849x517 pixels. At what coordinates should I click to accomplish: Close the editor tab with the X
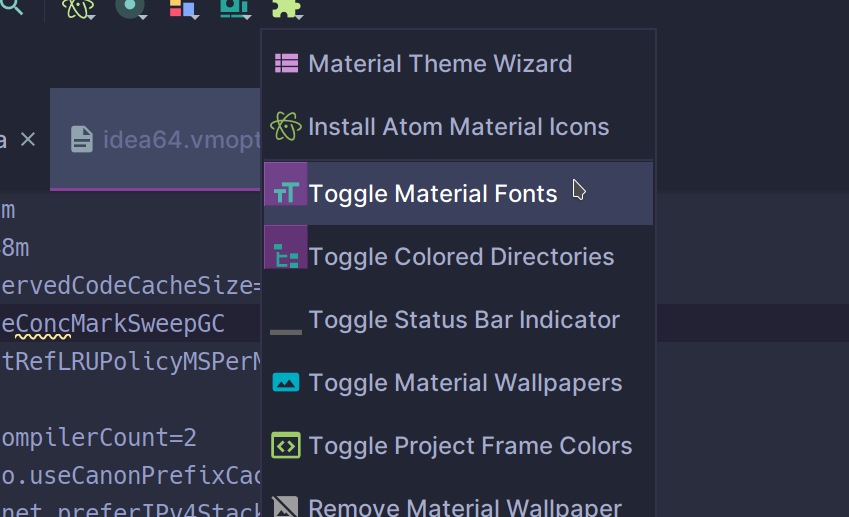click(28, 140)
